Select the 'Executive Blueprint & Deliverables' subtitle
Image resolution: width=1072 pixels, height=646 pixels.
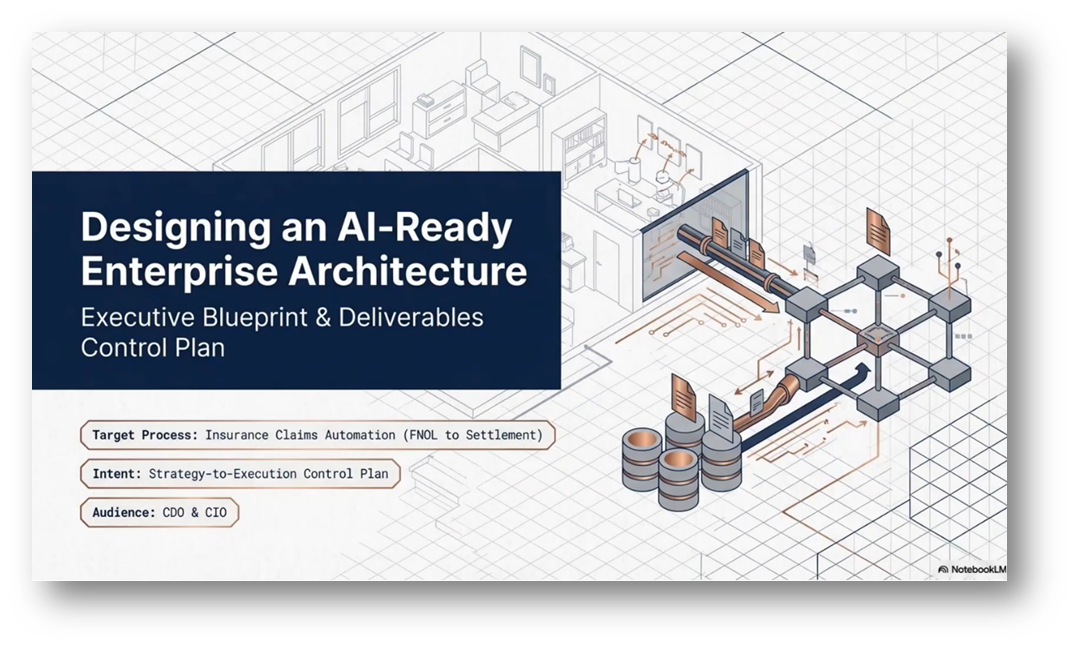pos(282,318)
